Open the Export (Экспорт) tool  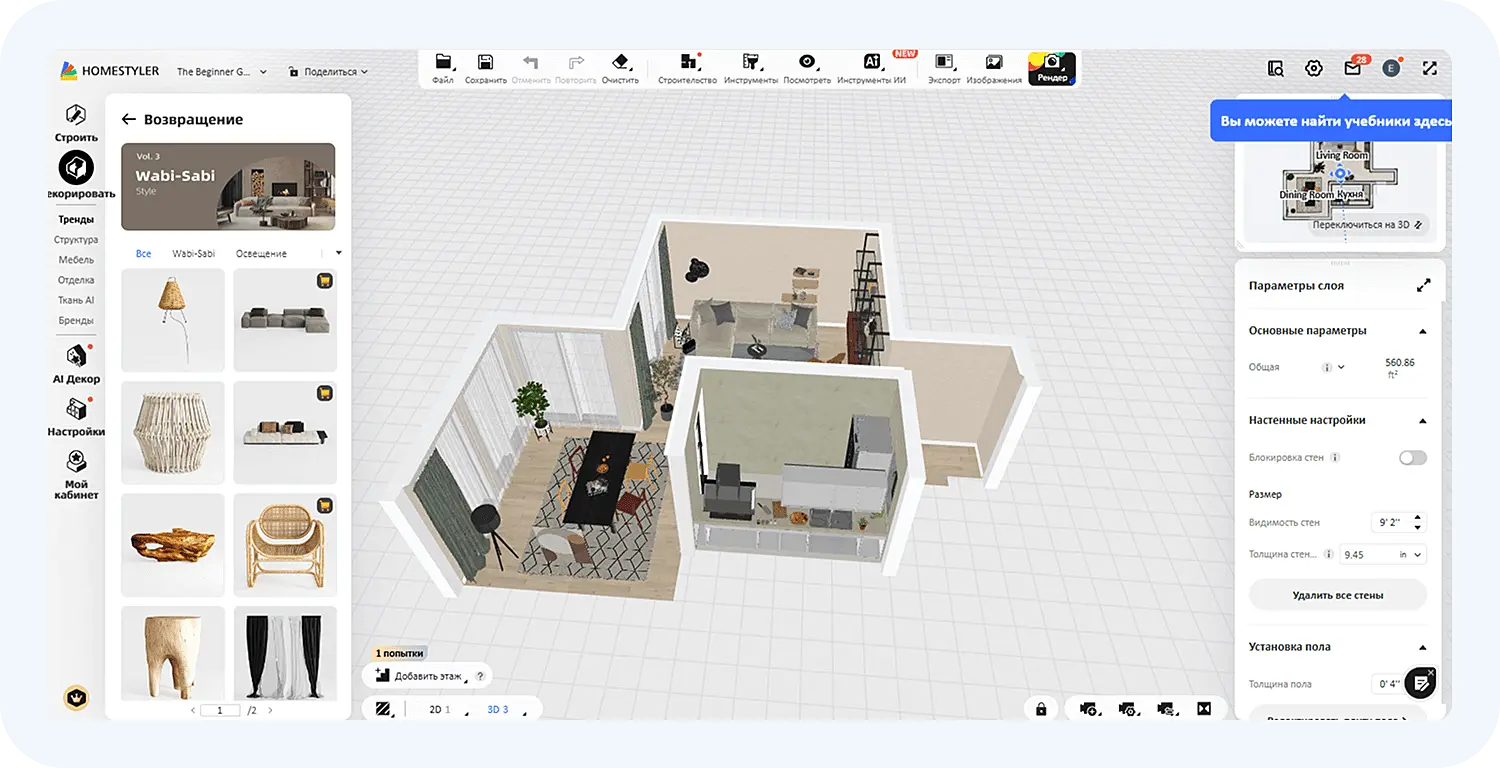[x=944, y=62]
